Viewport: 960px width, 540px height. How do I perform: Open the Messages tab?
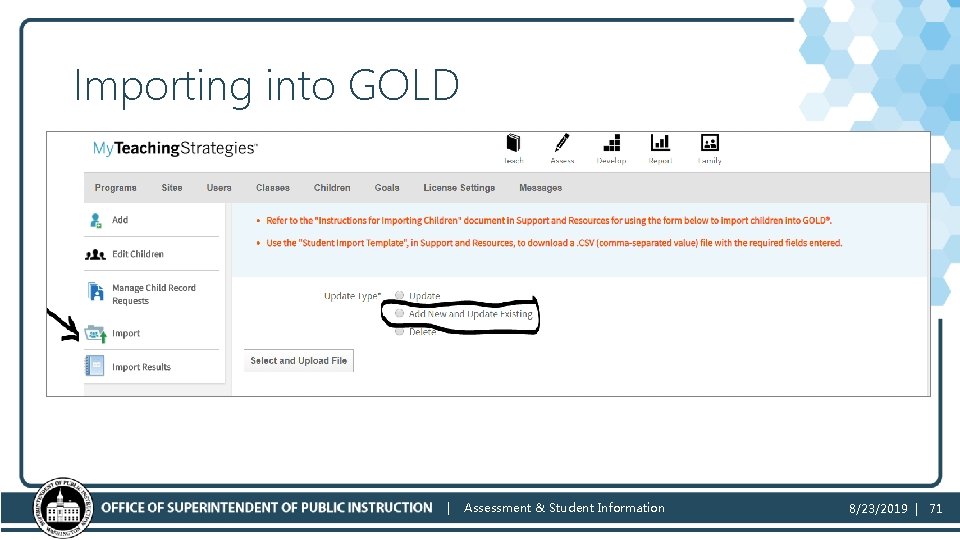(541, 188)
